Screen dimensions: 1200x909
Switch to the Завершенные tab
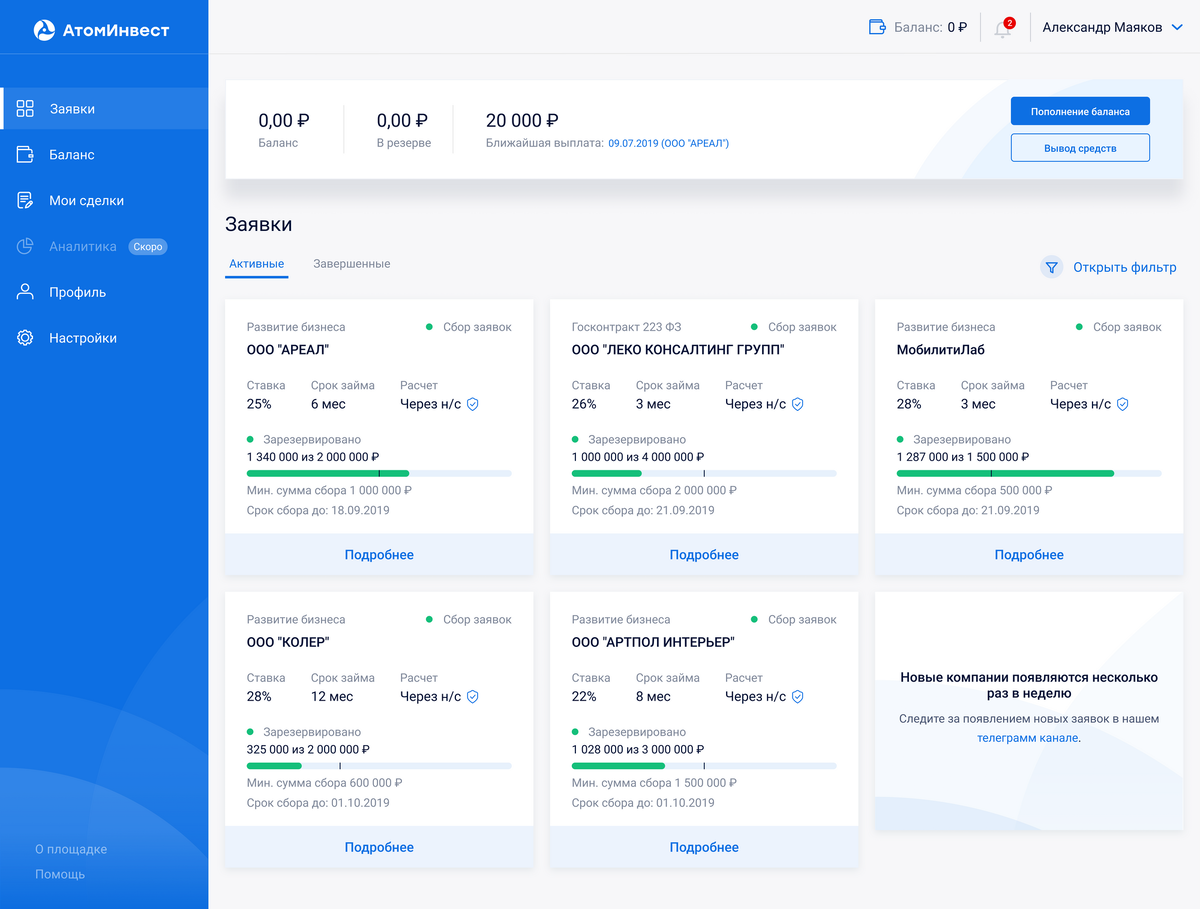tap(351, 264)
